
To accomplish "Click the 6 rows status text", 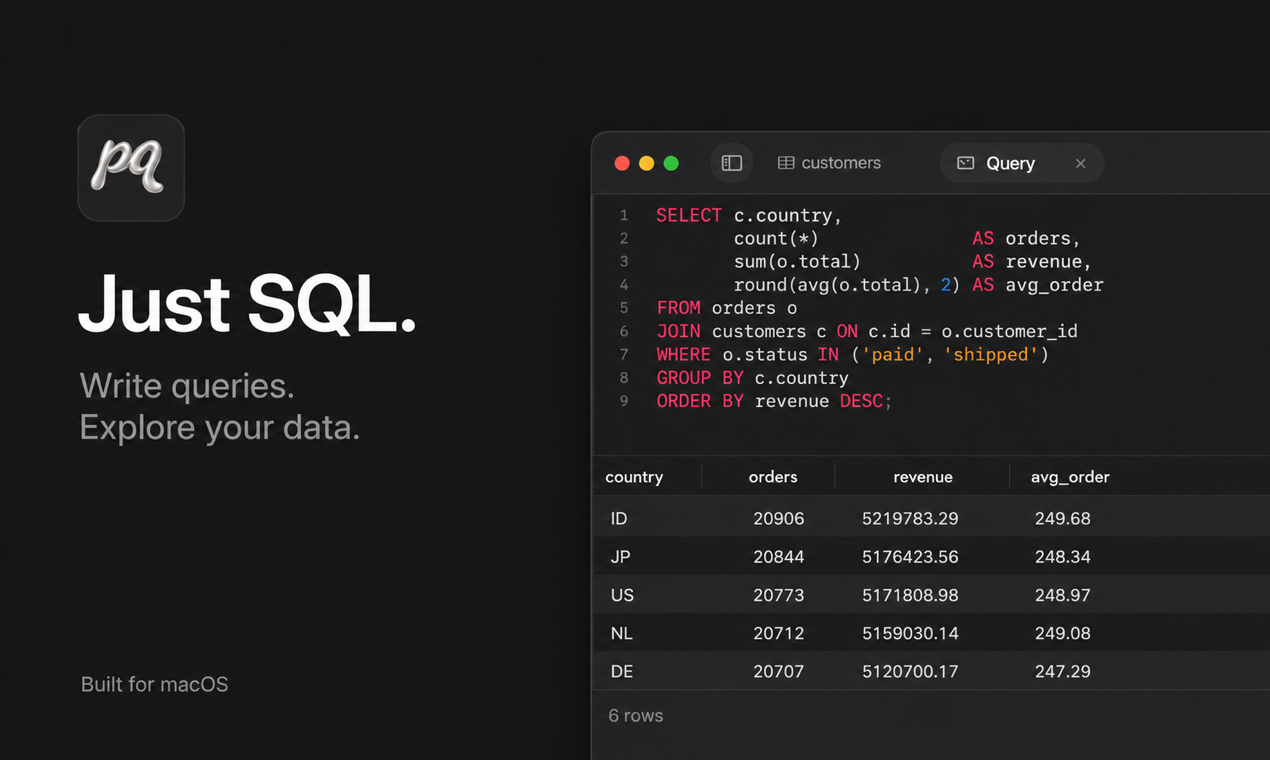I will [x=636, y=715].
